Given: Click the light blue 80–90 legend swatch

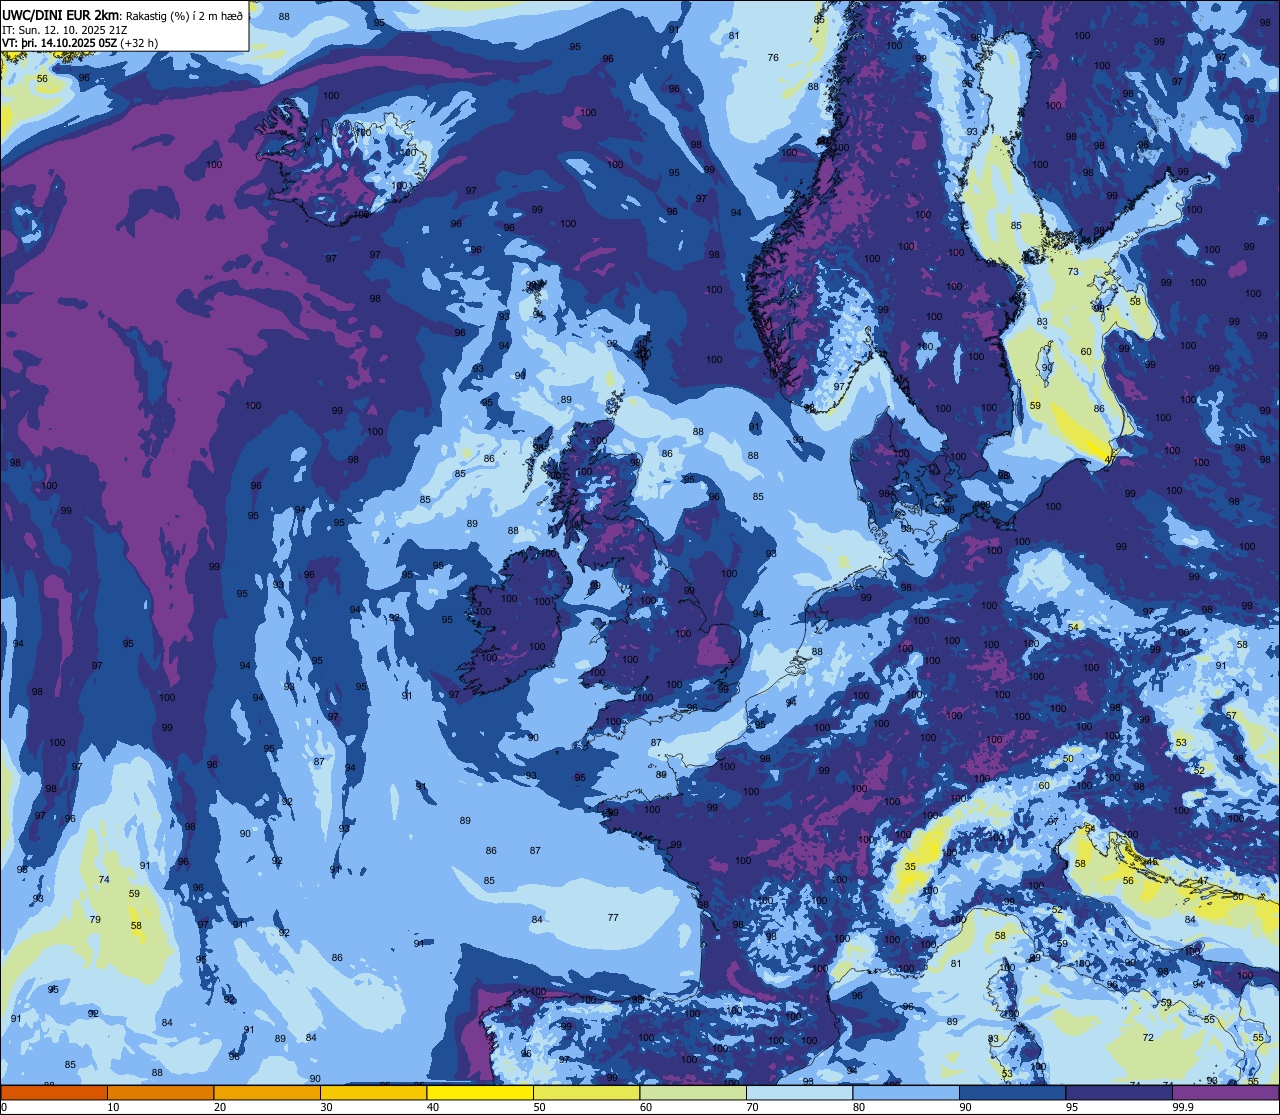Looking at the screenshot, I should point(905,1092).
